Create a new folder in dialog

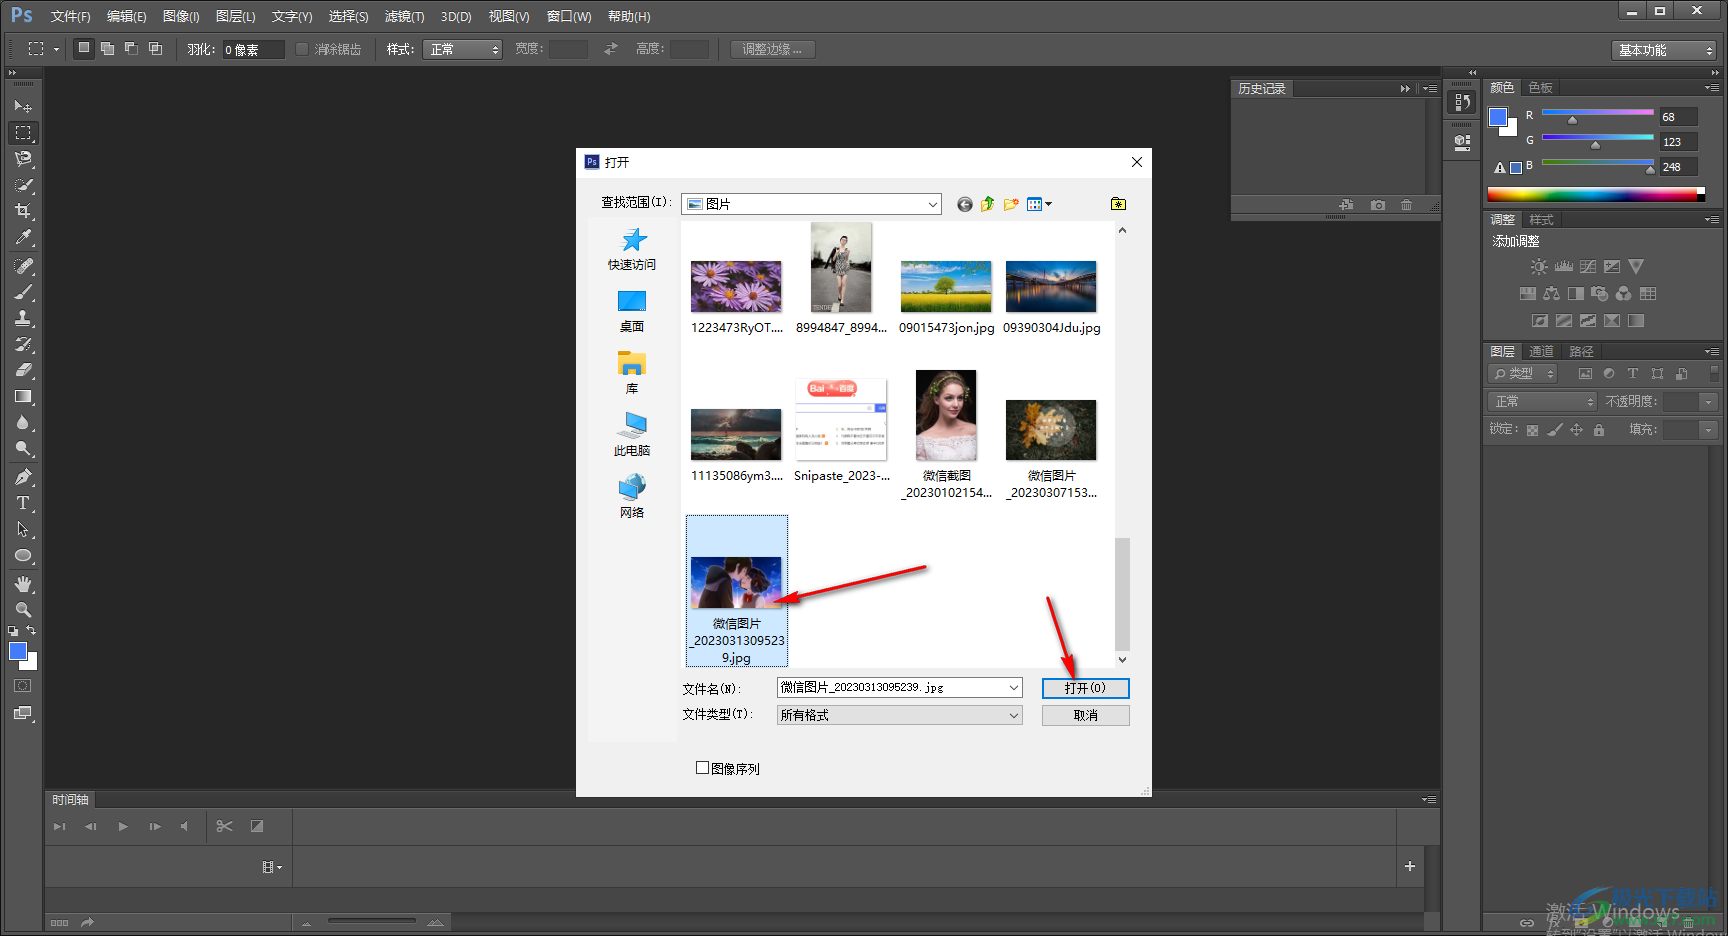pos(1011,204)
